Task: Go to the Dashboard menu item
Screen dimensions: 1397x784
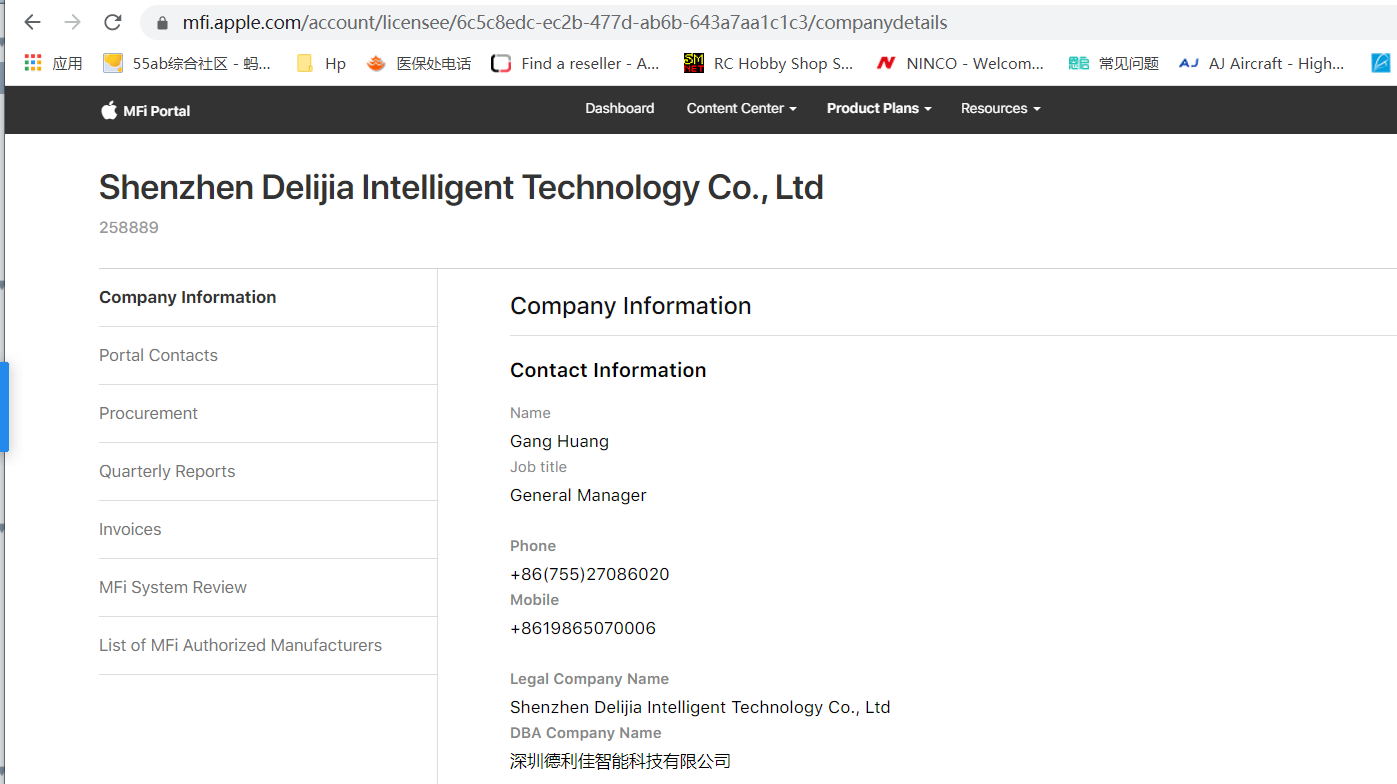Action: click(620, 108)
